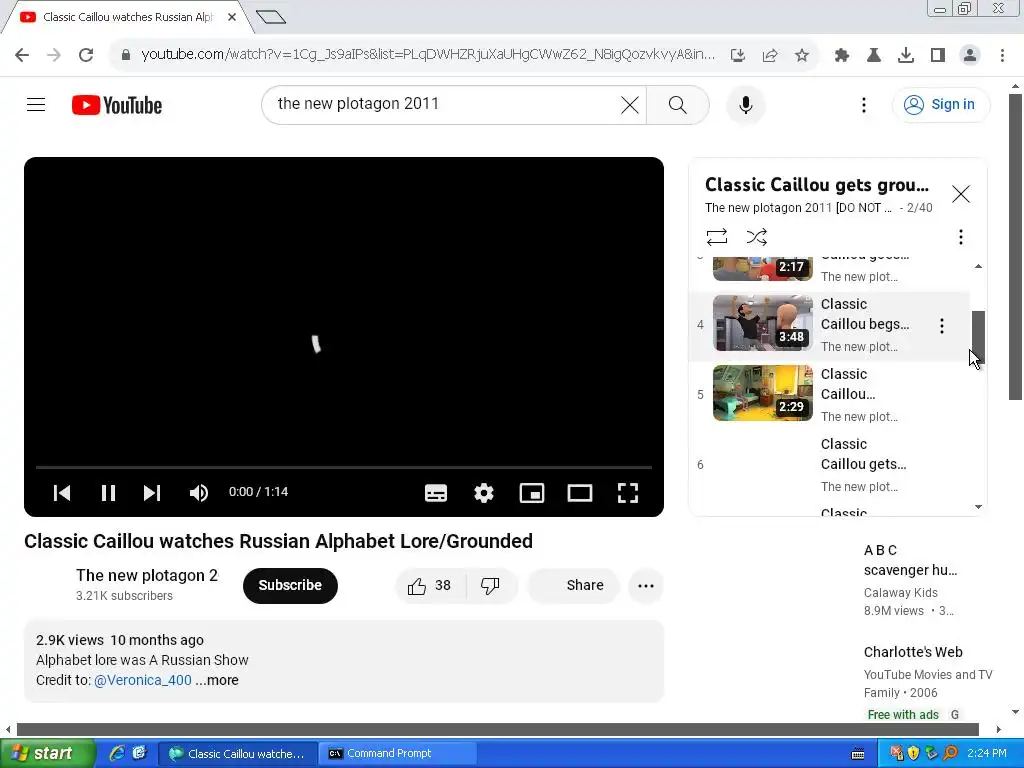Launch Internet Explorer quick launch icon
This screenshot has height=768, width=1024.
click(117, 754)
